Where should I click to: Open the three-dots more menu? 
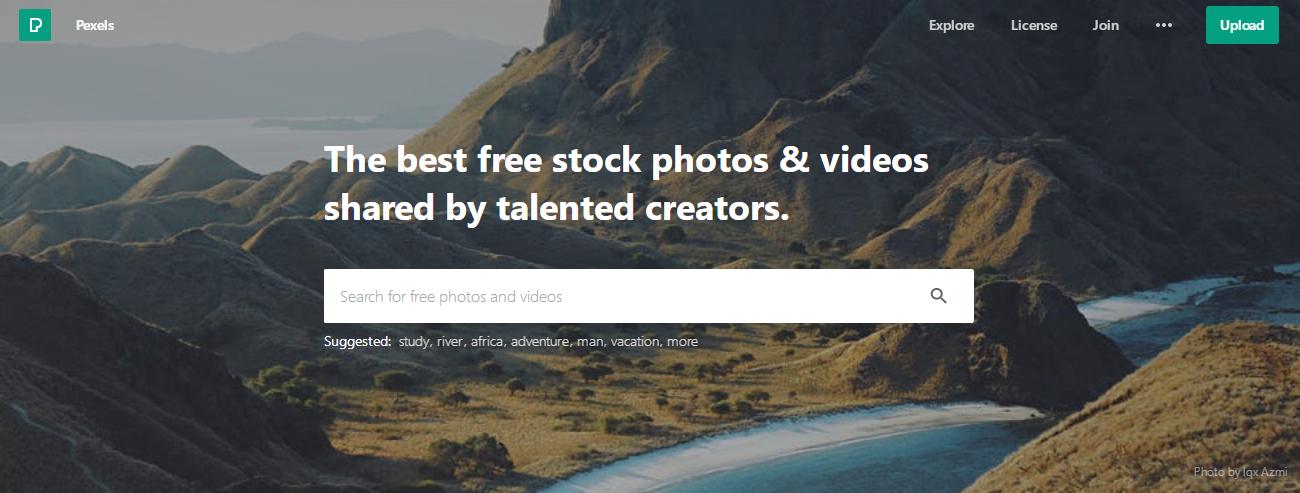point(1163,25)
